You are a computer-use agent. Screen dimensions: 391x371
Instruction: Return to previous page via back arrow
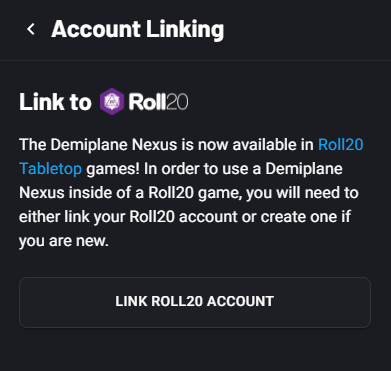[x=31, y=29]
